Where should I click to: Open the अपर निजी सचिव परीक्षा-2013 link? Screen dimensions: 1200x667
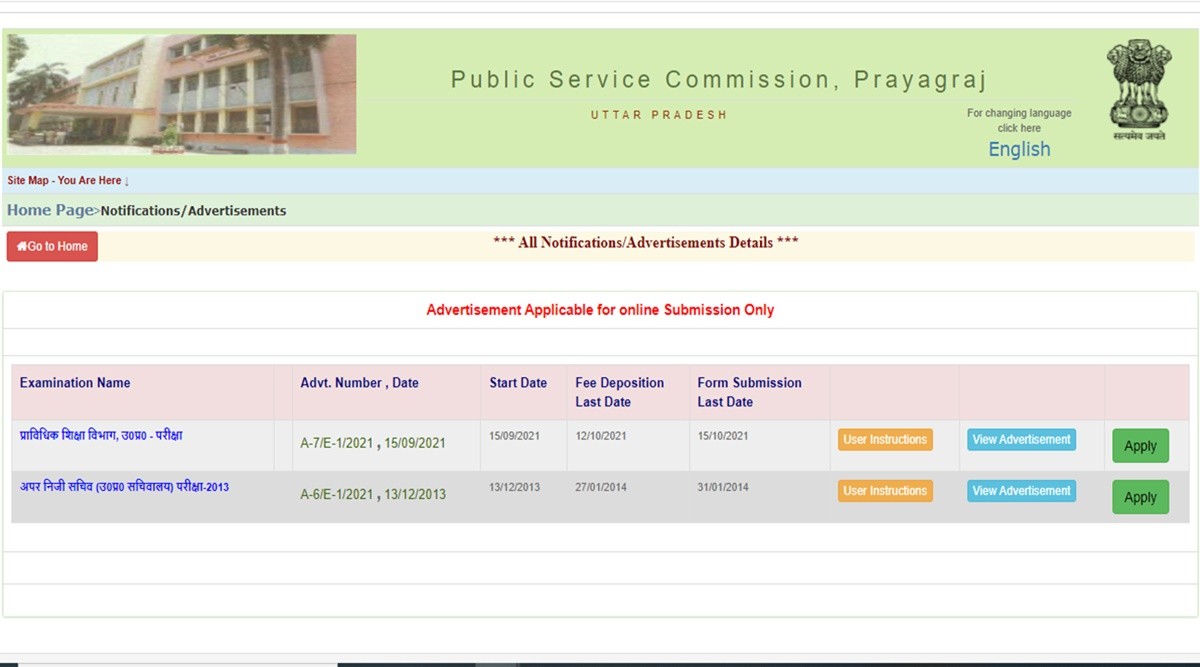tap(124, 487)
